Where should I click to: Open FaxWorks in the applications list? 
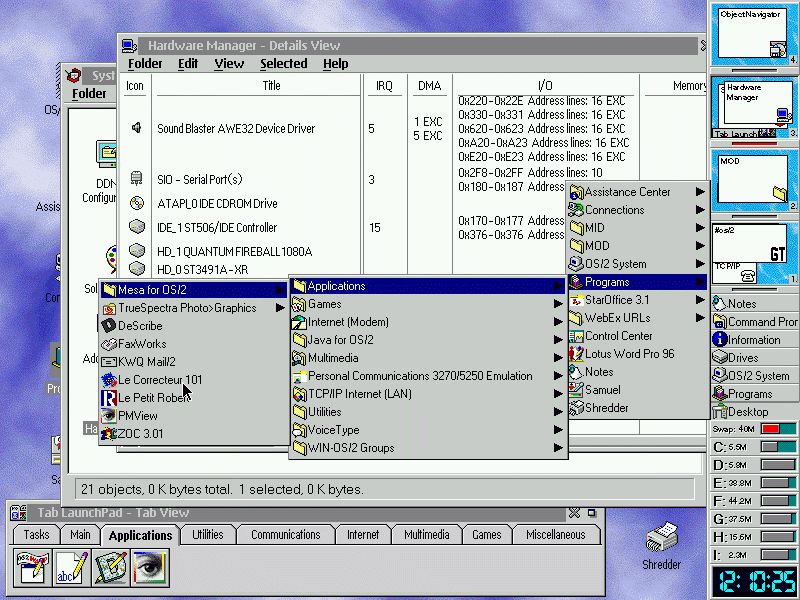coord(141,343)
